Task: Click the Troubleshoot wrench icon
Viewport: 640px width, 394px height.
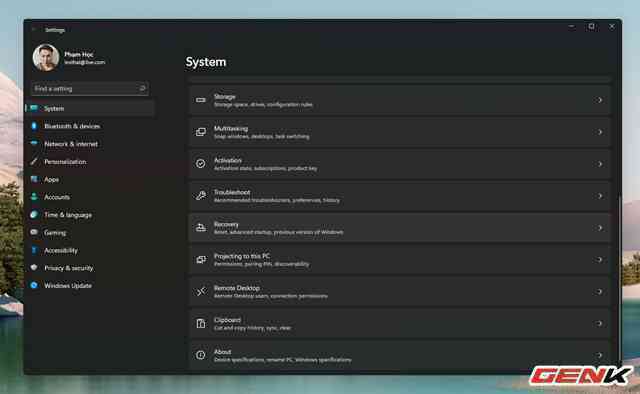Action: [x=200, y=196]
